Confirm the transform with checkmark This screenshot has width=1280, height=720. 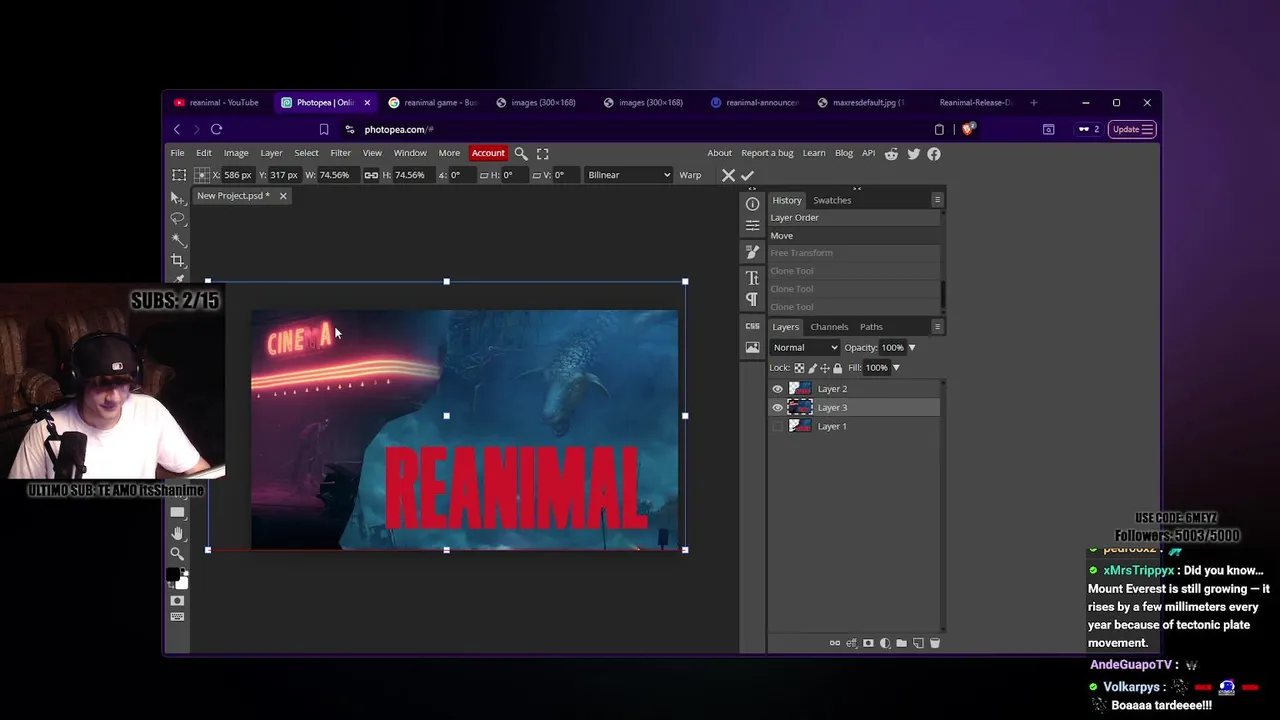coord(747,175)
